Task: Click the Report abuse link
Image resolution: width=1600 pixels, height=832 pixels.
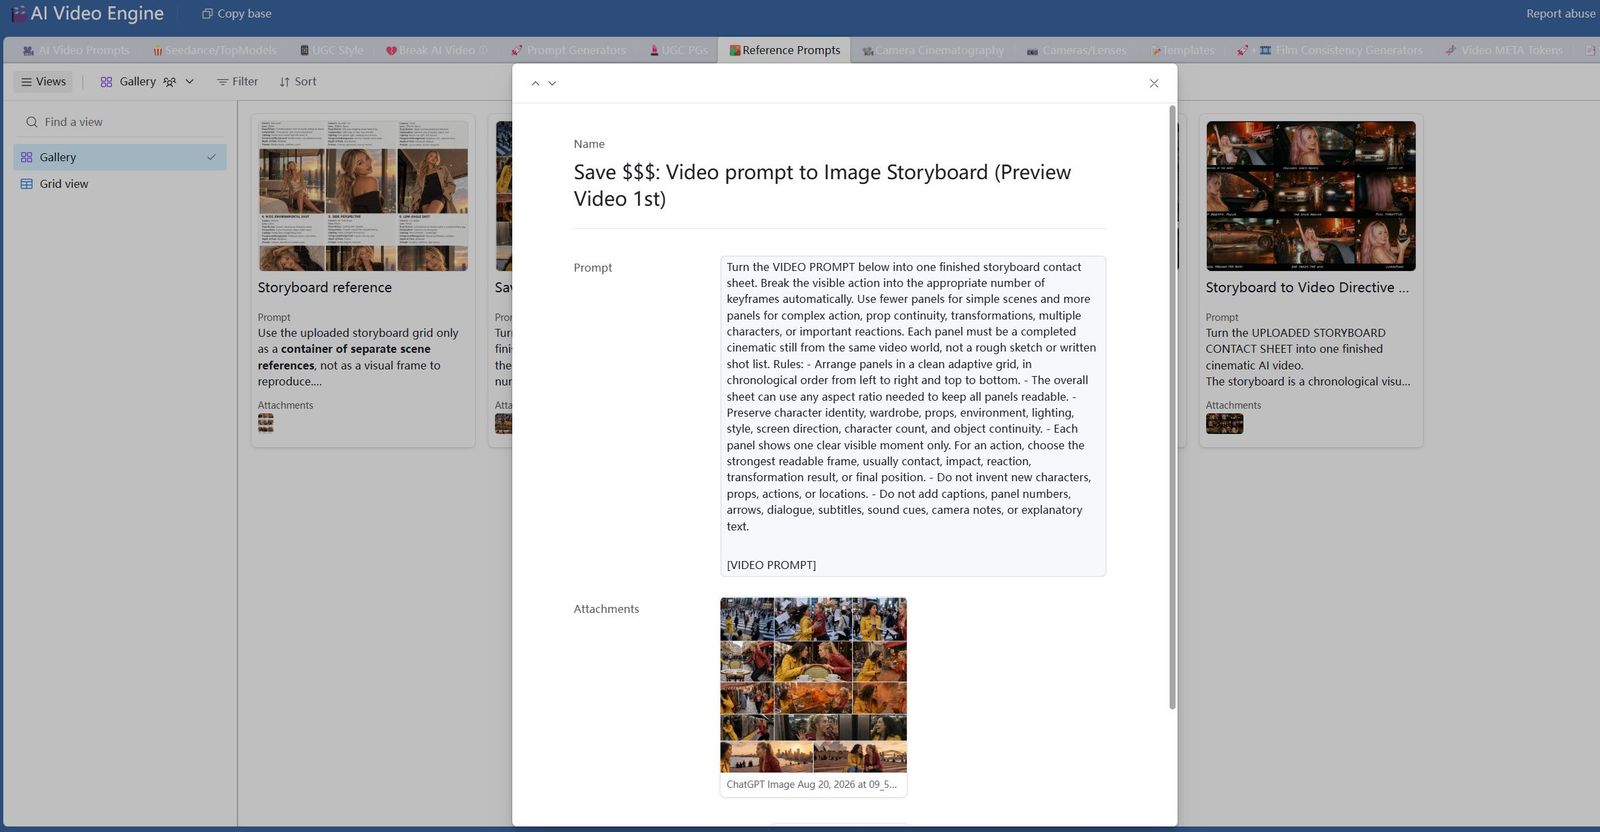Action: pos(1560,14)
